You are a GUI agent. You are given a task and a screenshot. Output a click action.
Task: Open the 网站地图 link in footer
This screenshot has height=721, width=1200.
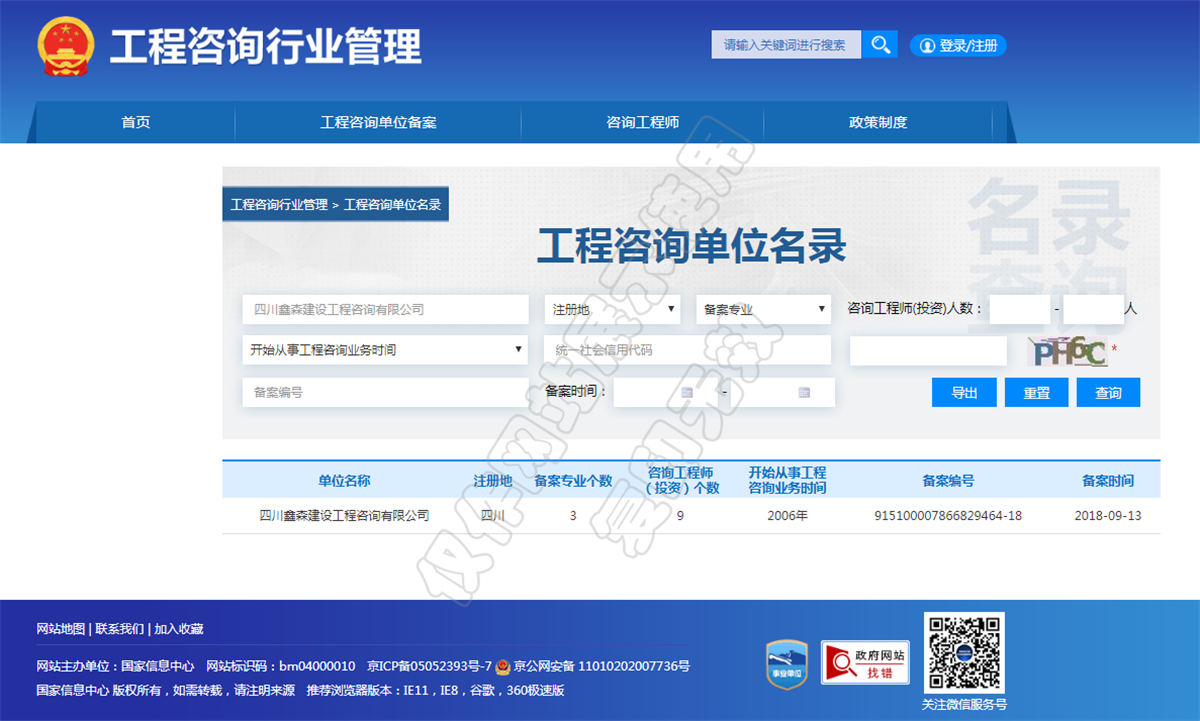coord(58,628)
